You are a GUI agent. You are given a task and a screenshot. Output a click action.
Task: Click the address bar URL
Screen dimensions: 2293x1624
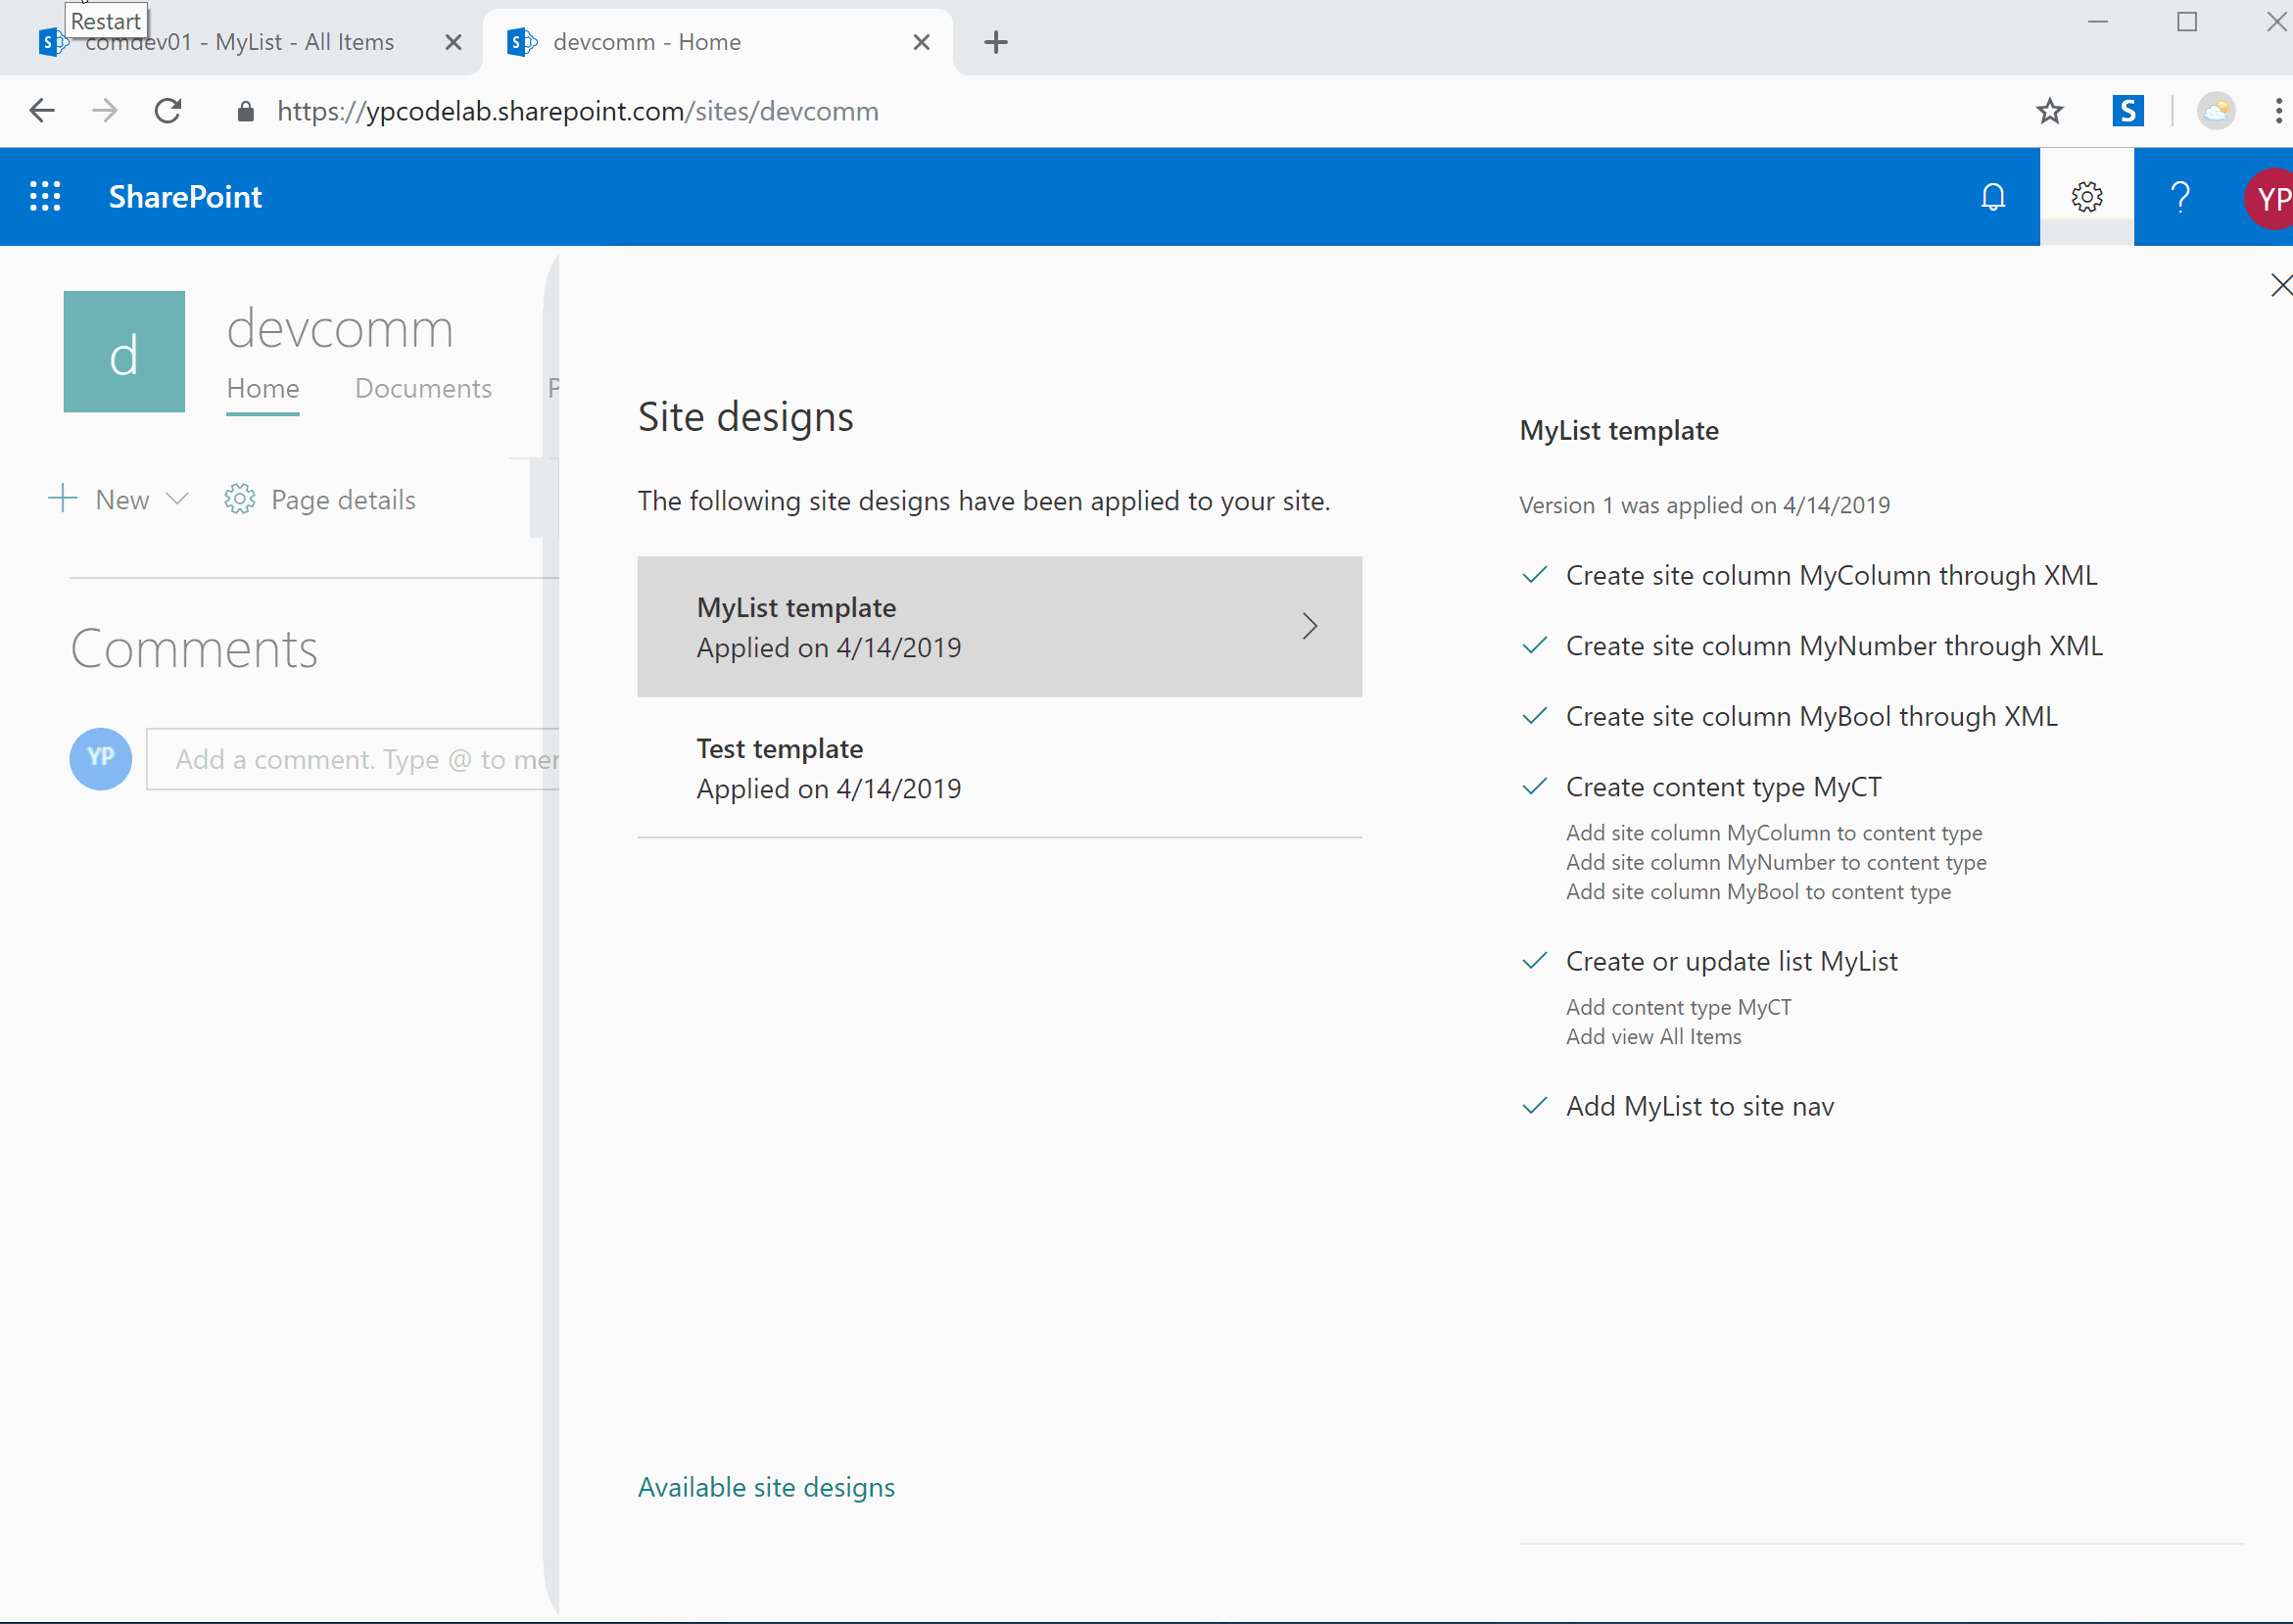[x=578, y=111]
